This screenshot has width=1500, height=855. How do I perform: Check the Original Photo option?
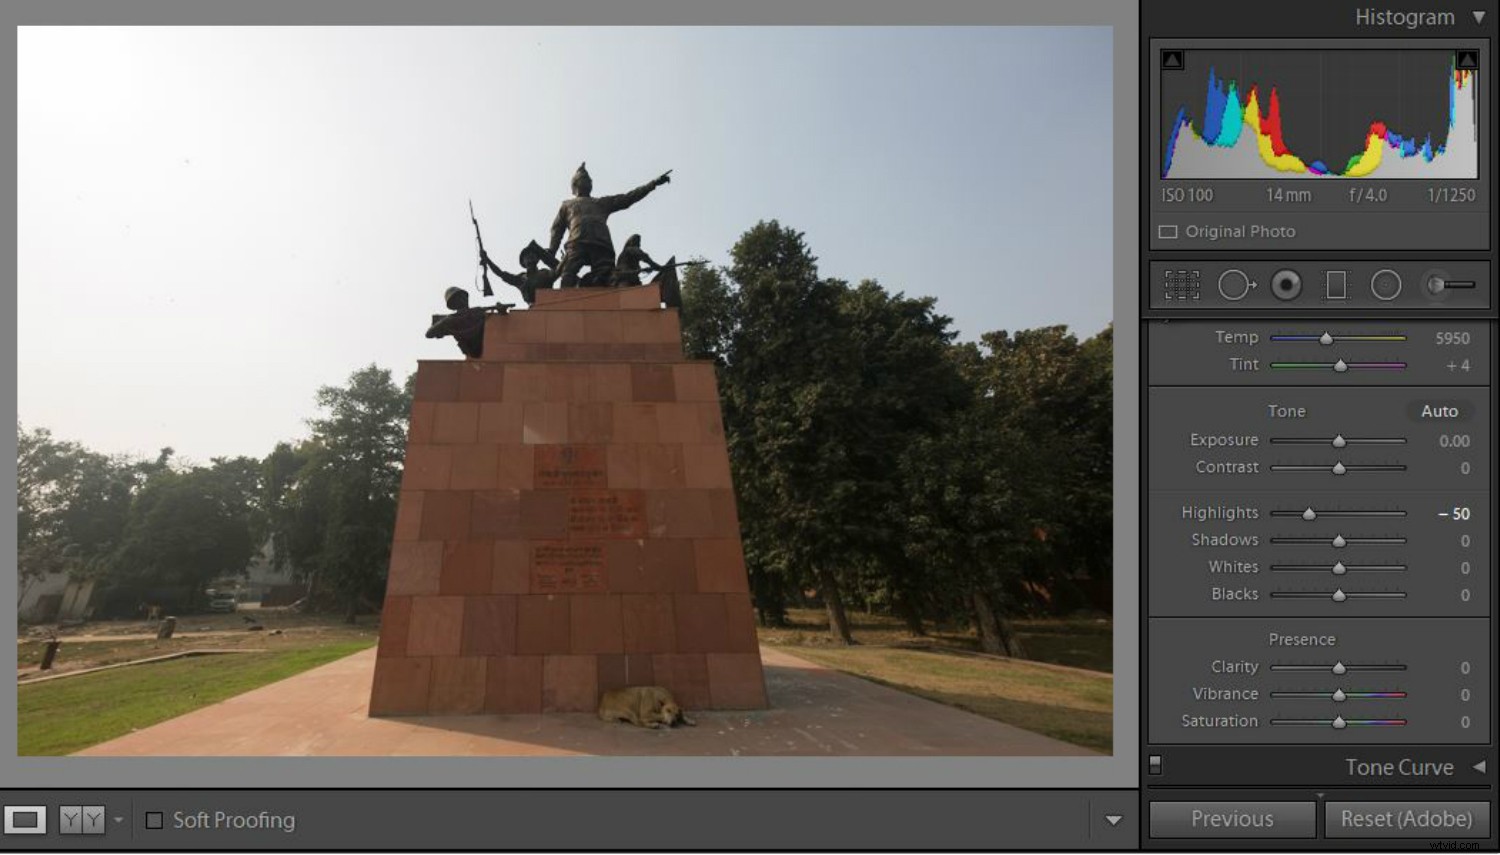tap(1167, 231)
